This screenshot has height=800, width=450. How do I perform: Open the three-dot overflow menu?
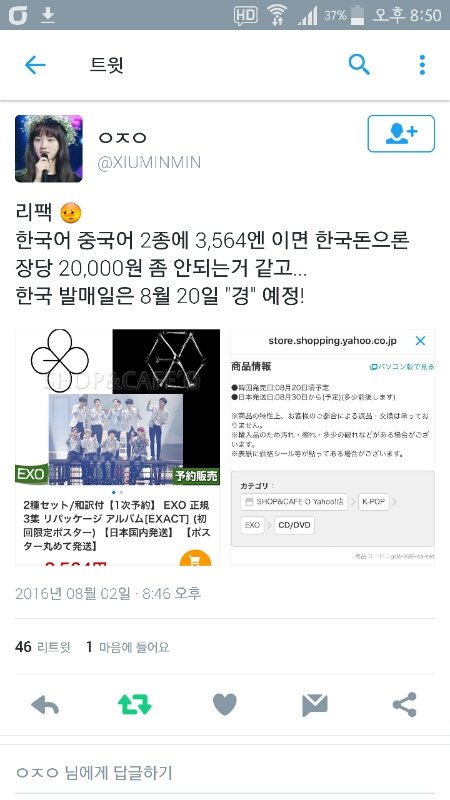tap(422, 65)
